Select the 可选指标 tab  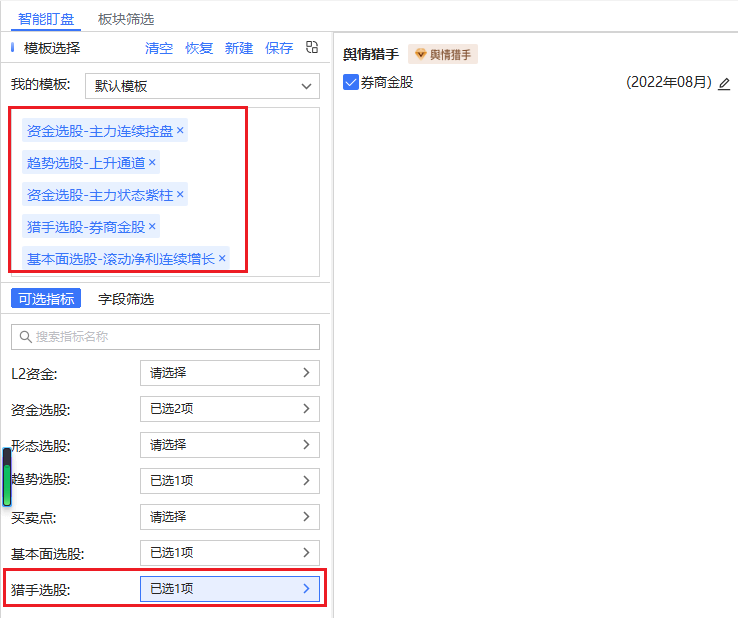pos(46,298)
